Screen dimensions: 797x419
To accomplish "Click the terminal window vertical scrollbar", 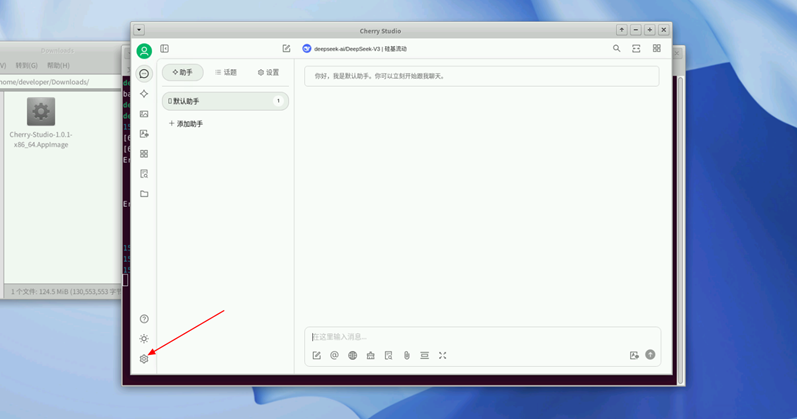I will [x=681, y=229].
